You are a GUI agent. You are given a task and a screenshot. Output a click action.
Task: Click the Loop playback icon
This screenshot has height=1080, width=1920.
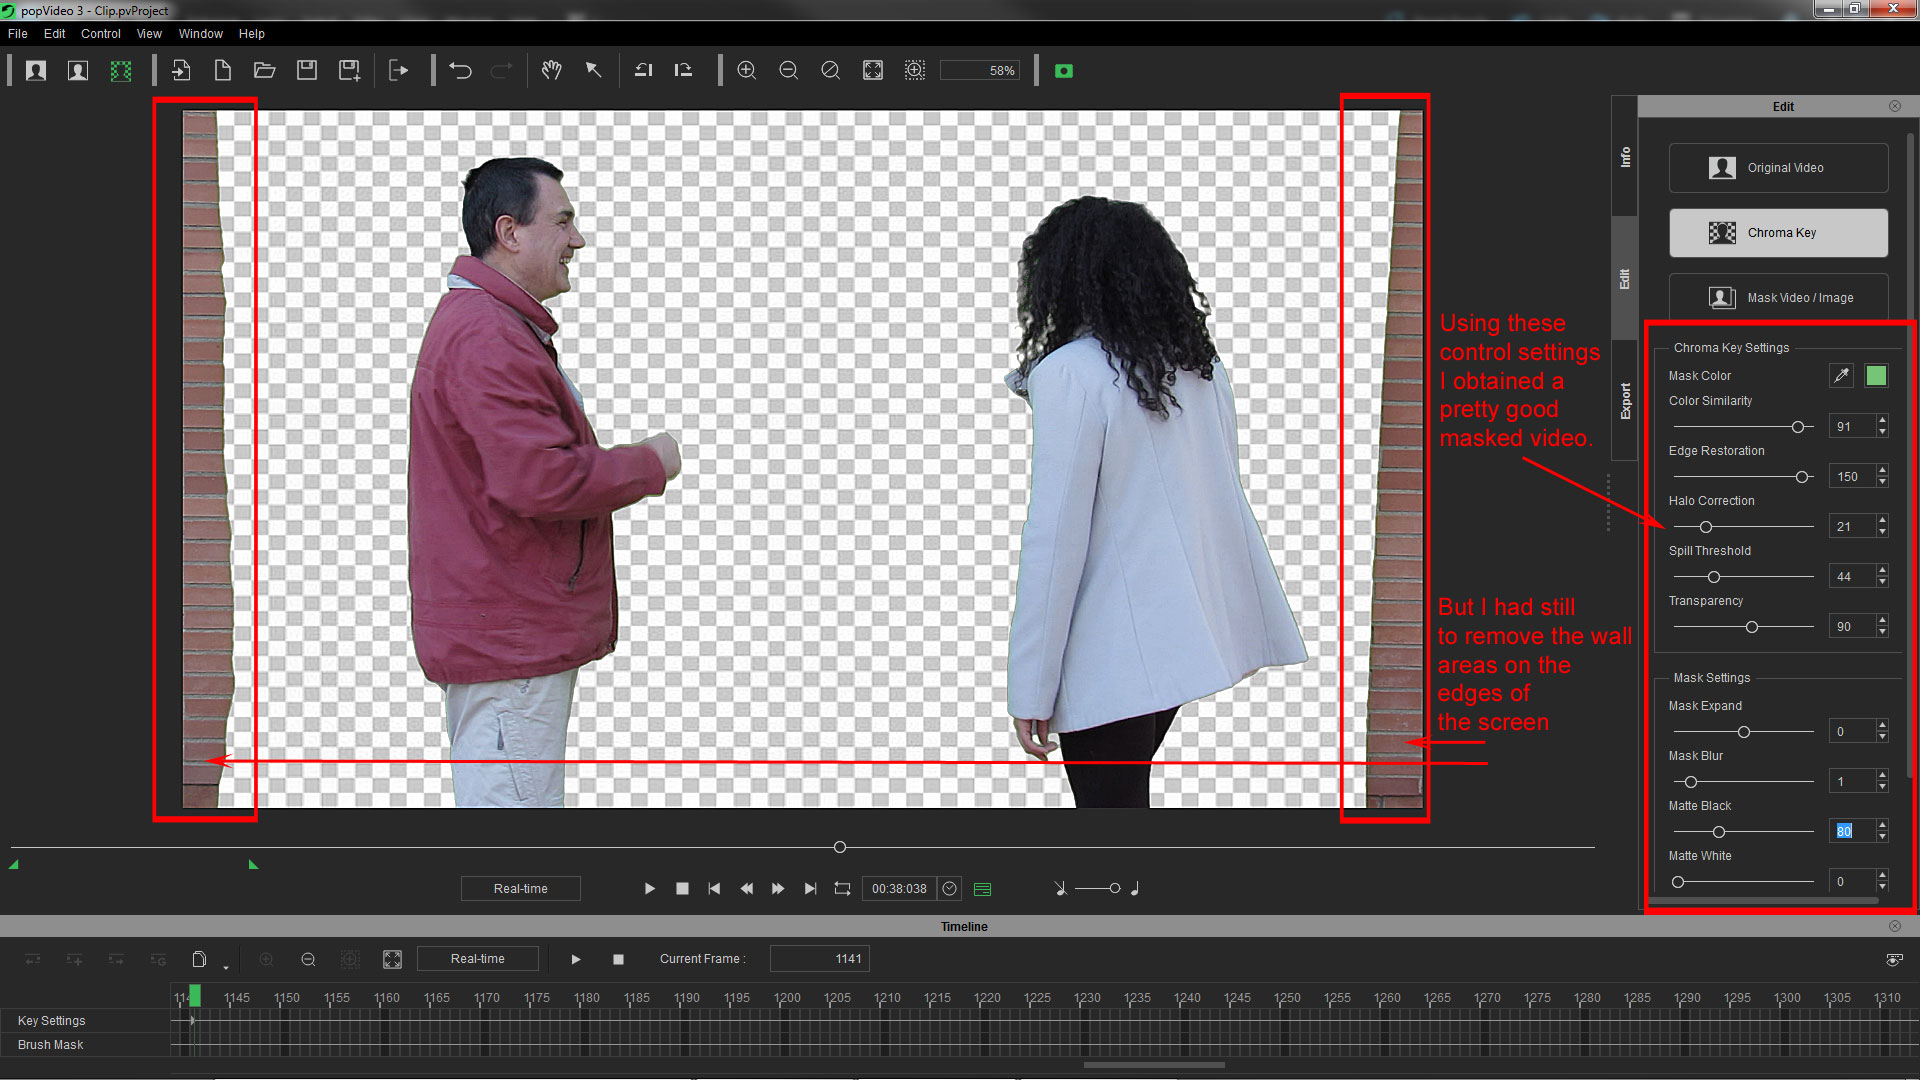pyautogui.click(x=842, y=888)
